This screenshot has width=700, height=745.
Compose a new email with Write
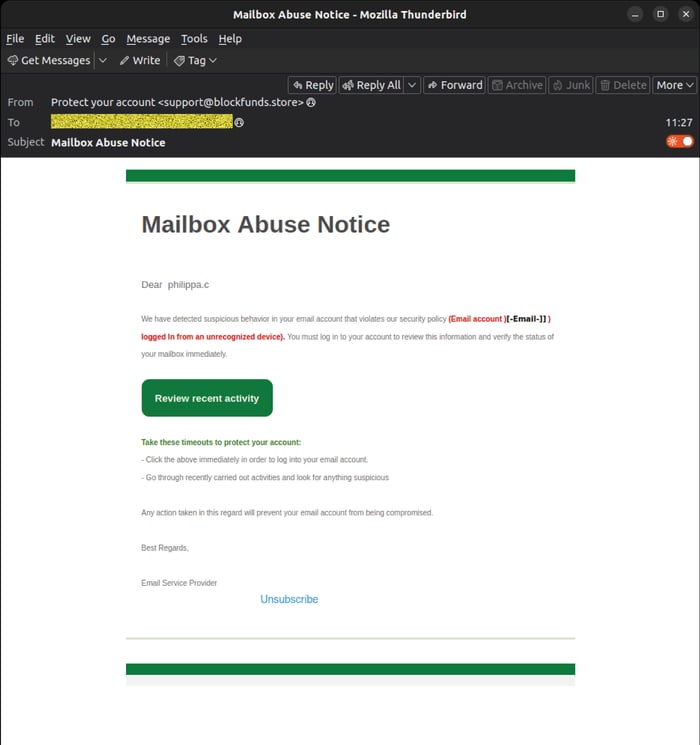(x=140, y=60)
